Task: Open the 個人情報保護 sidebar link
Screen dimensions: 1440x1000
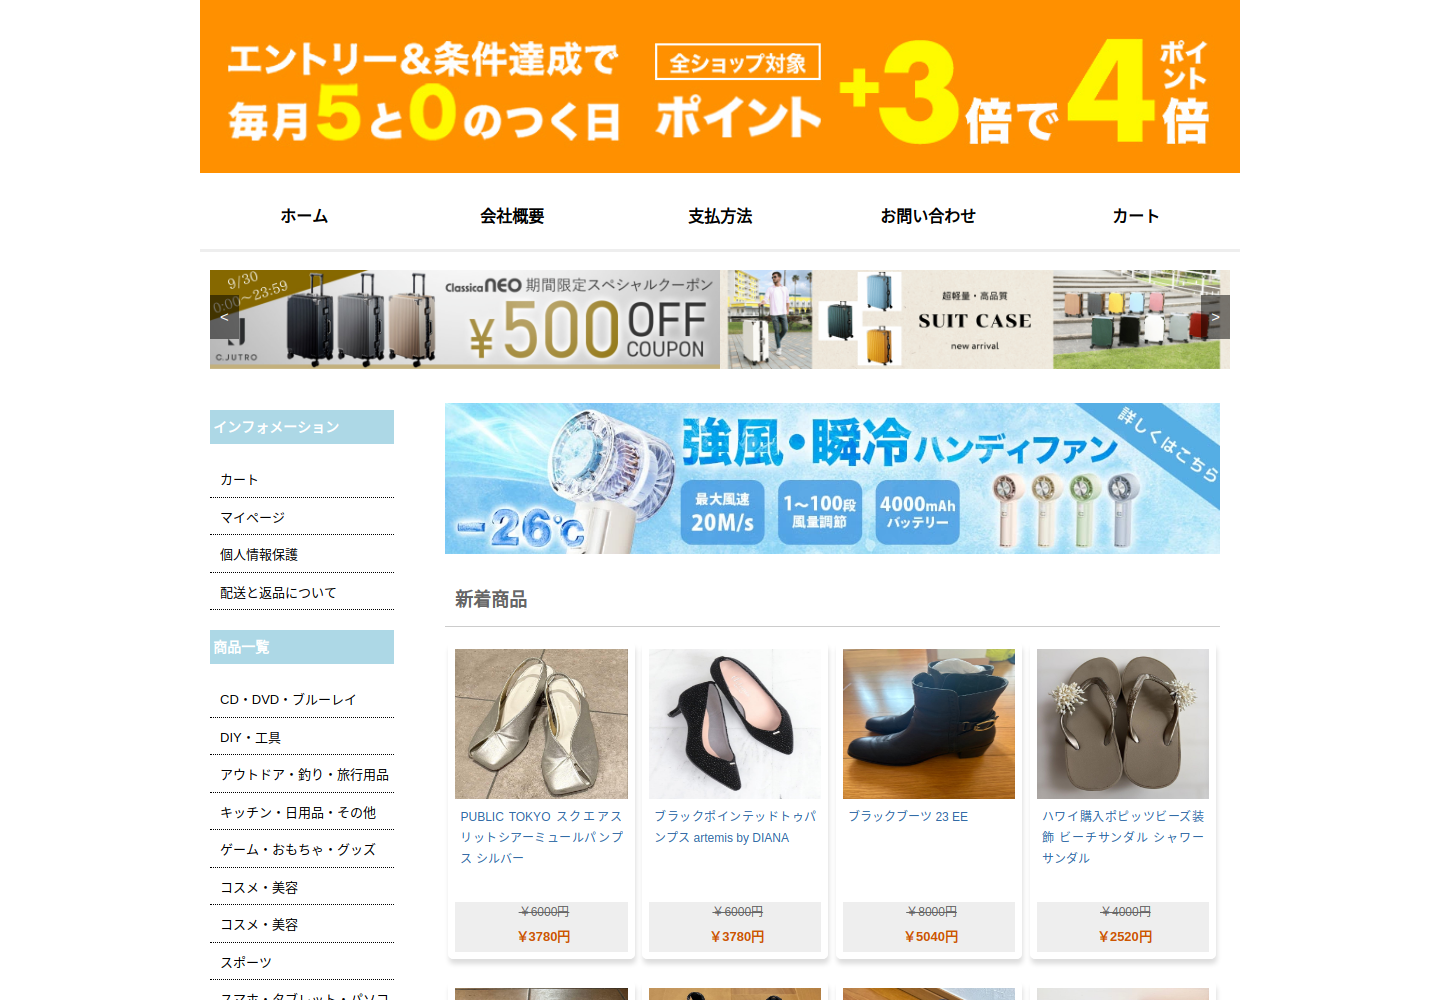Action: pos(259,555)
